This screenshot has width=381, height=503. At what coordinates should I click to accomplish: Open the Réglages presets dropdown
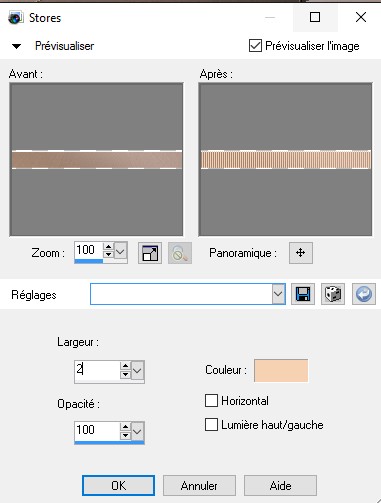tap(278, 294)
